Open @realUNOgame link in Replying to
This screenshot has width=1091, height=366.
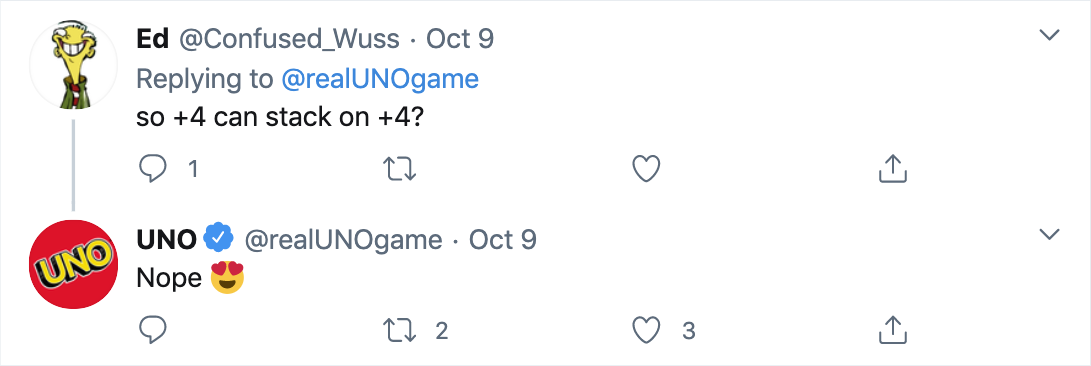click(x=380, y=79)
